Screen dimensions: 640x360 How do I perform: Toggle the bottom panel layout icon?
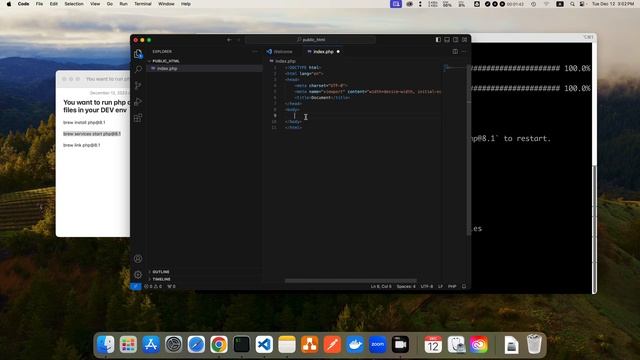[x=447, y=40]
